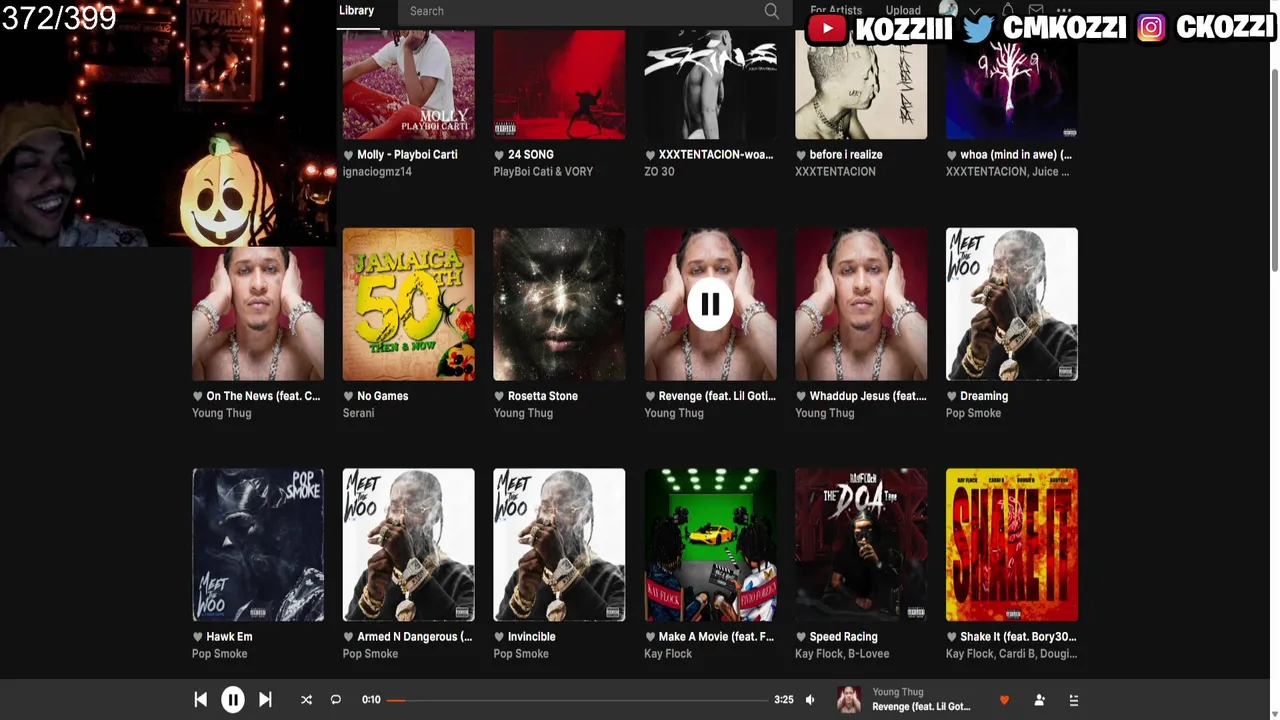Skip to the next track
Image resolution: width=1280 pixels, height=720 pixels.
[x=265, y=700]
